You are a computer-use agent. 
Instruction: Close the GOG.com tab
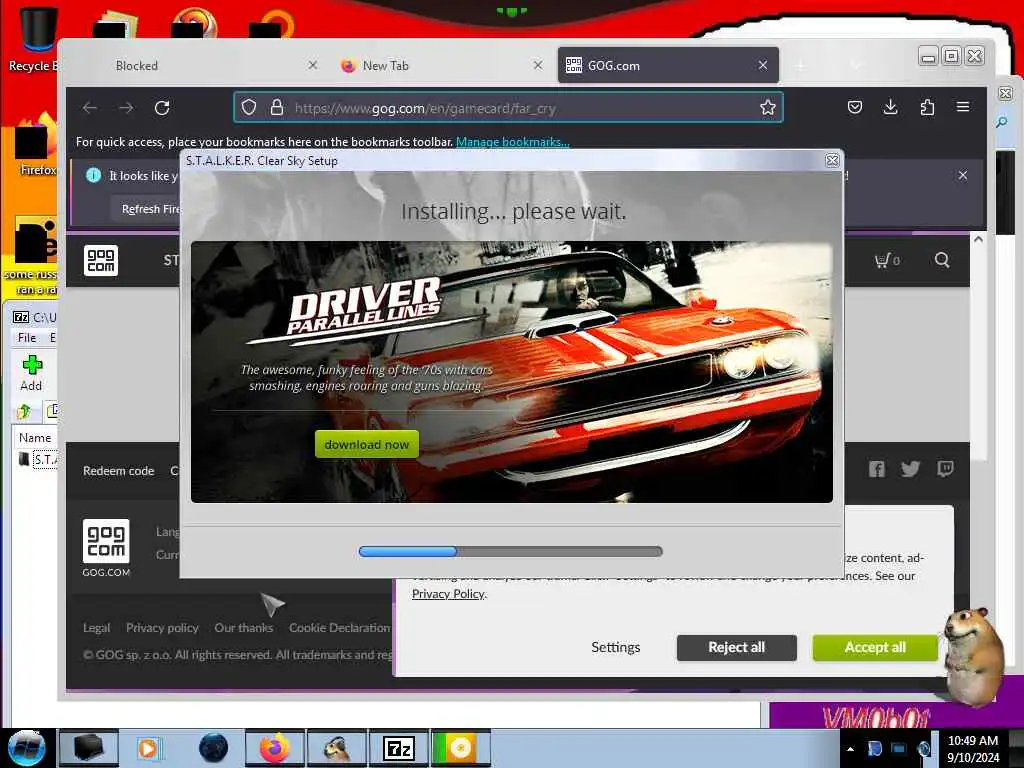pos(763,65)
